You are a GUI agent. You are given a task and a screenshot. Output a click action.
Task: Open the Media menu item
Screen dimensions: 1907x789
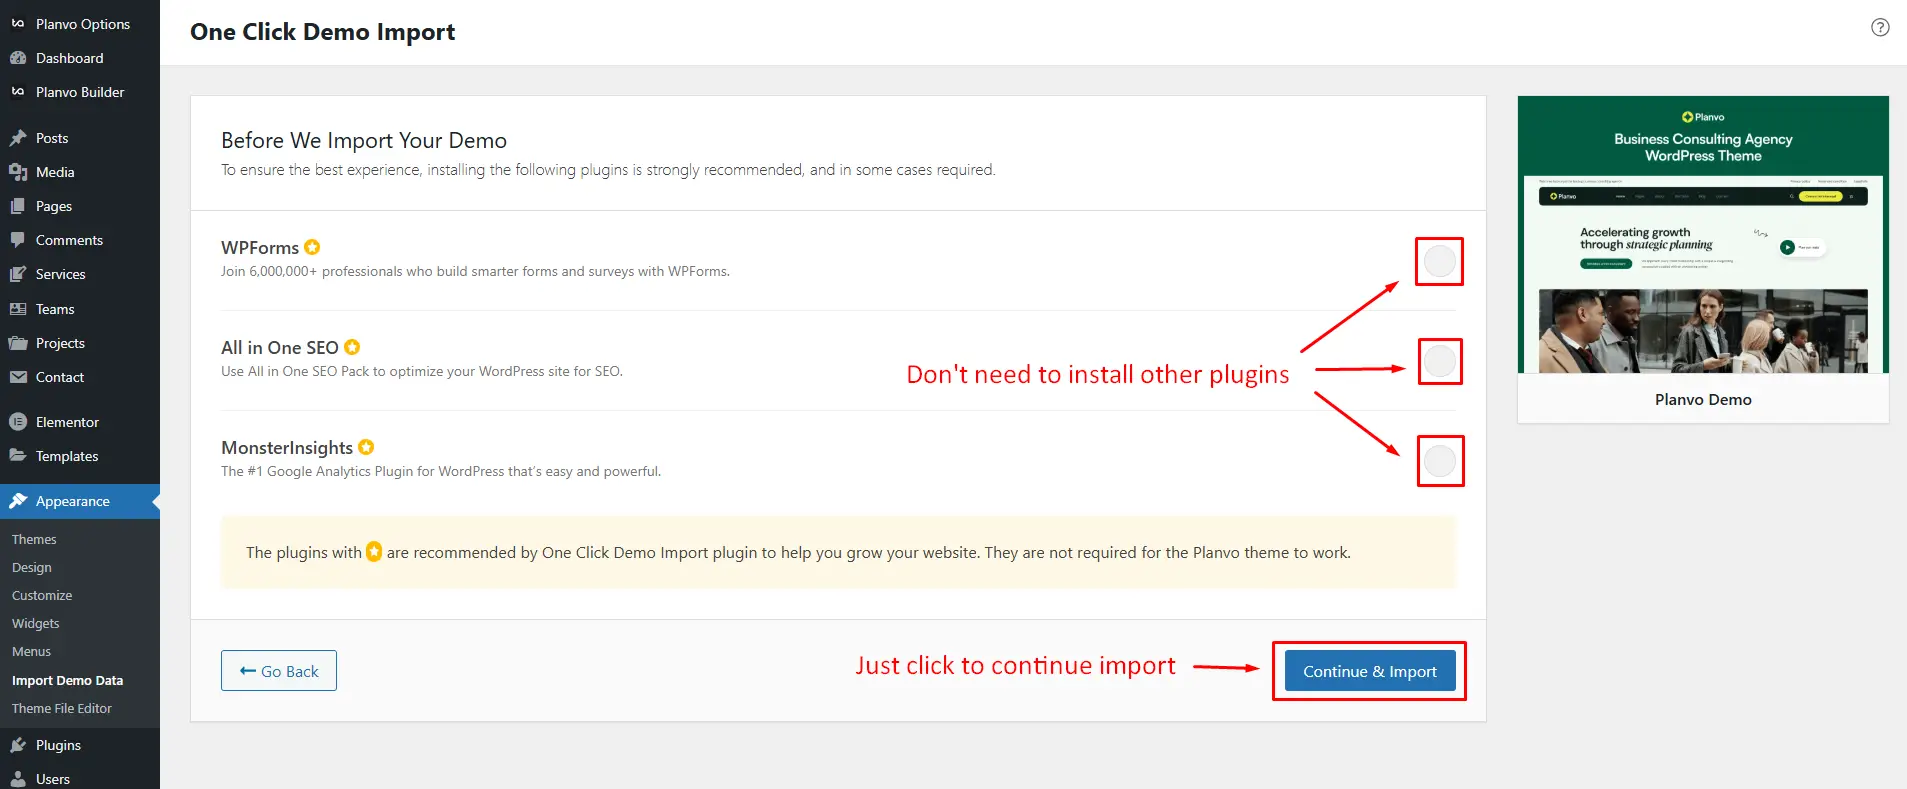coord(80,172)
